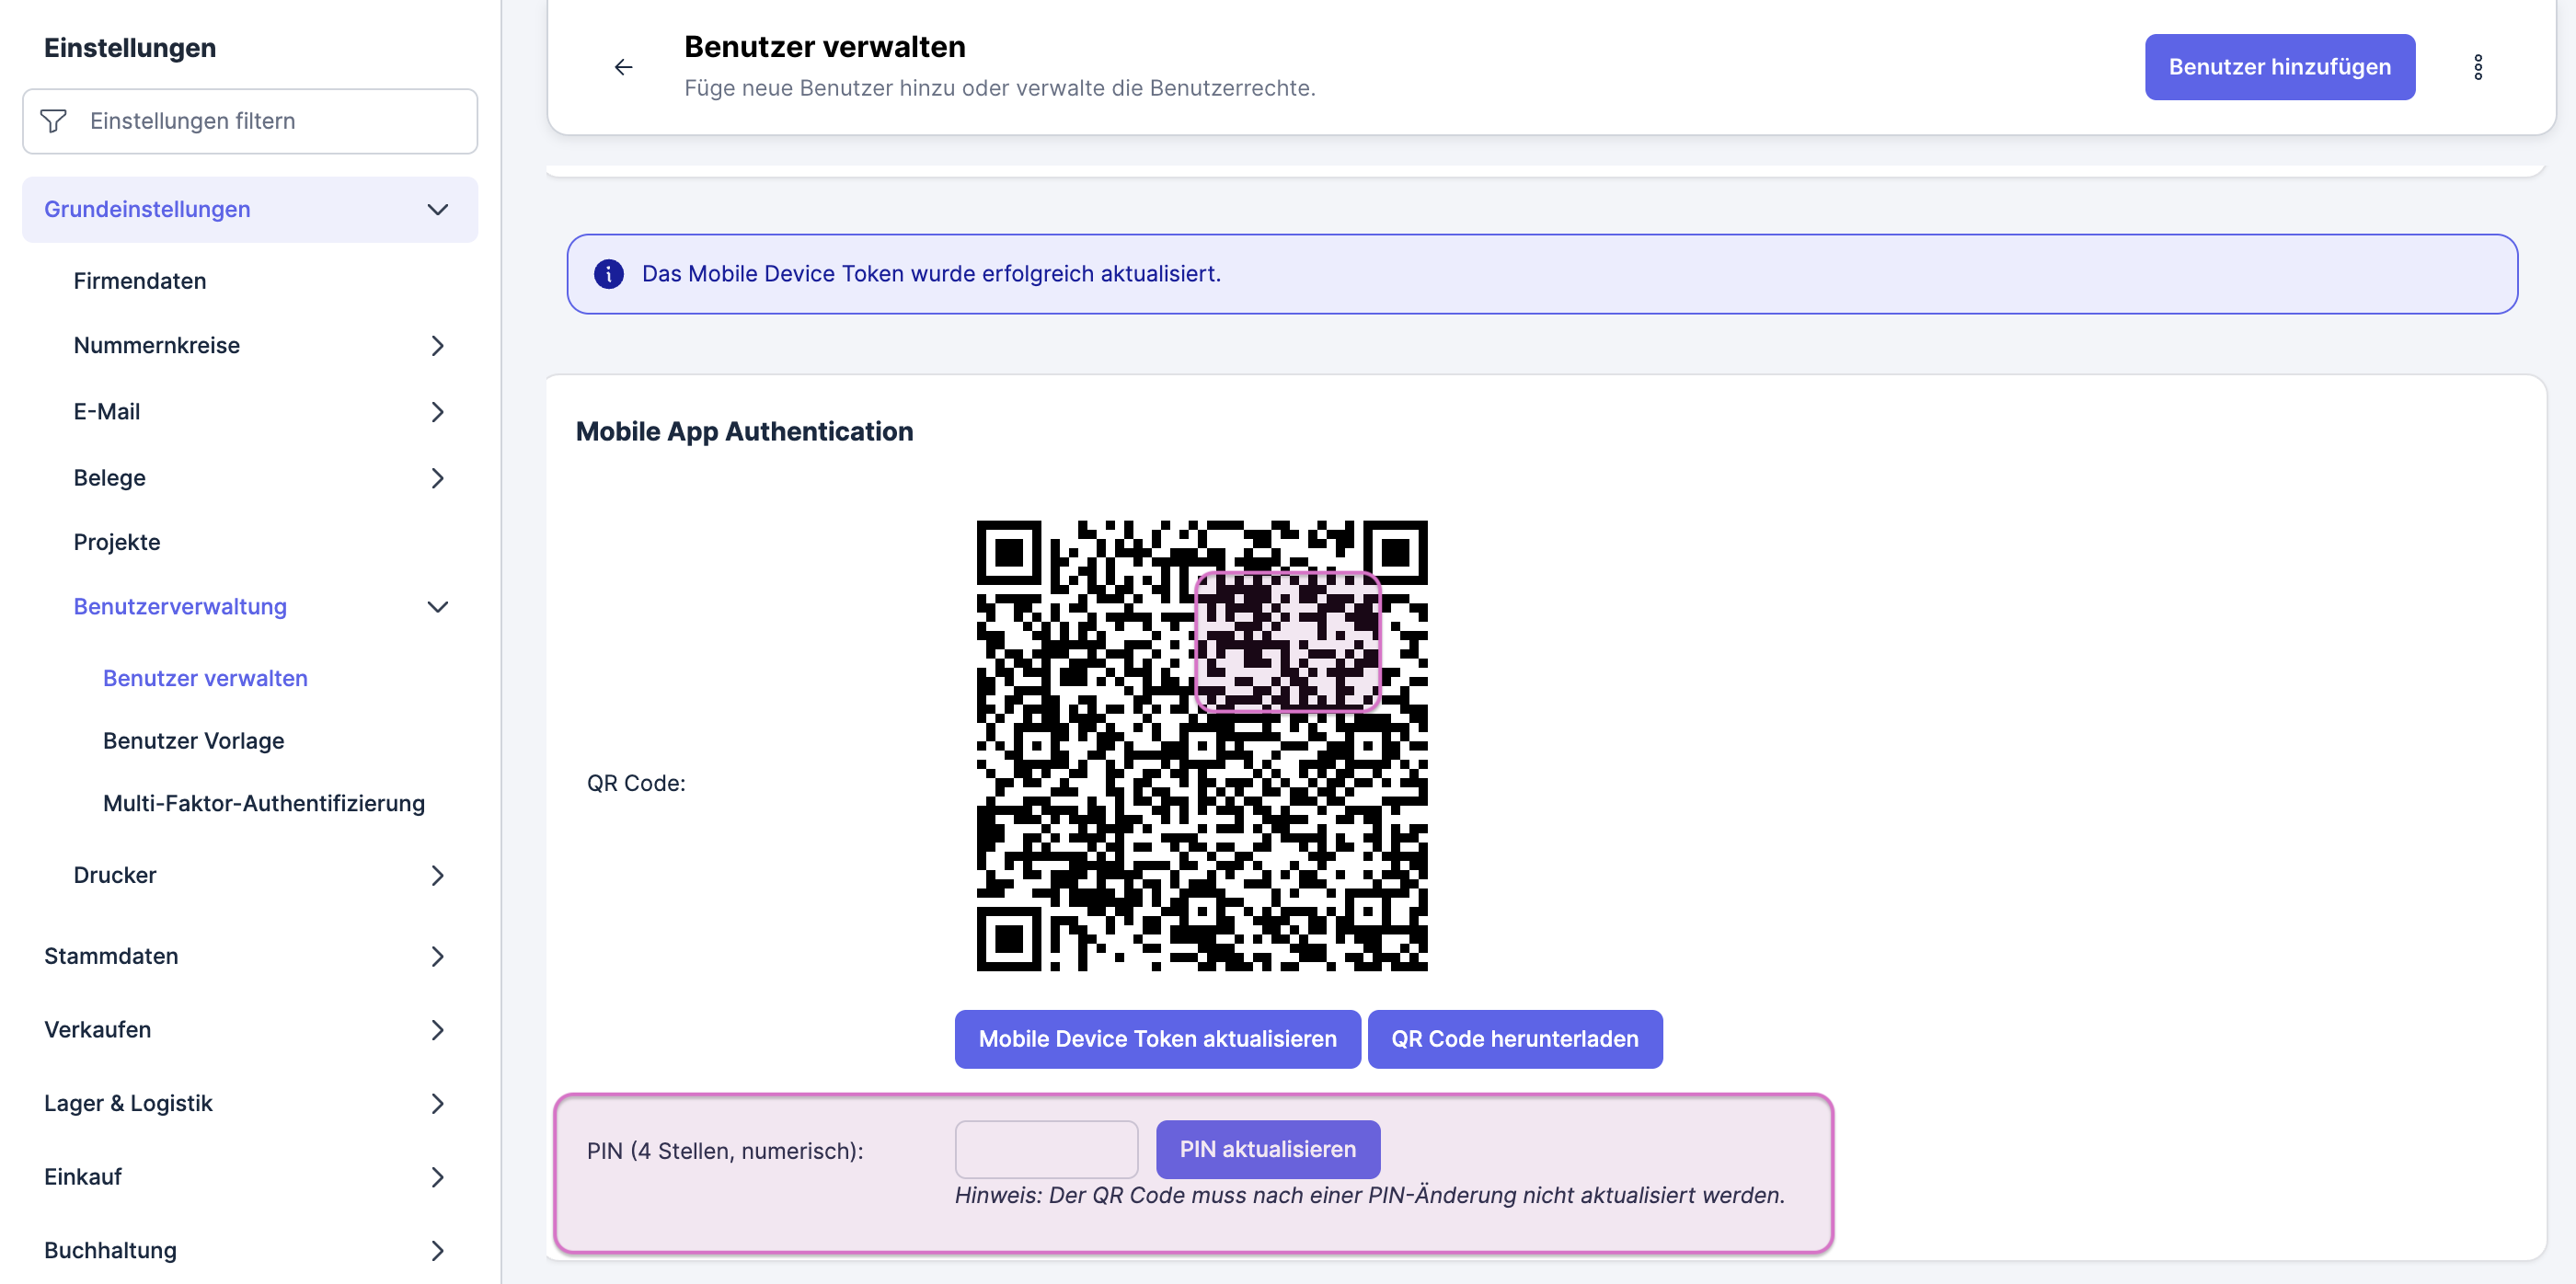The height and width of the screenshot is (1284, 2576).
Task: Click the QR code image
Action: [x=1201, y=745]
